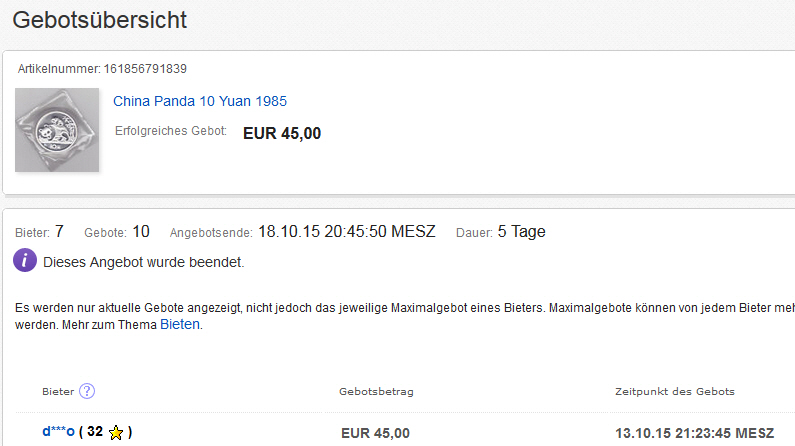Open the China Panda 10 Yuan 1985 link
The height and width of the screenshot is (446, 795).
pos(200,101)
